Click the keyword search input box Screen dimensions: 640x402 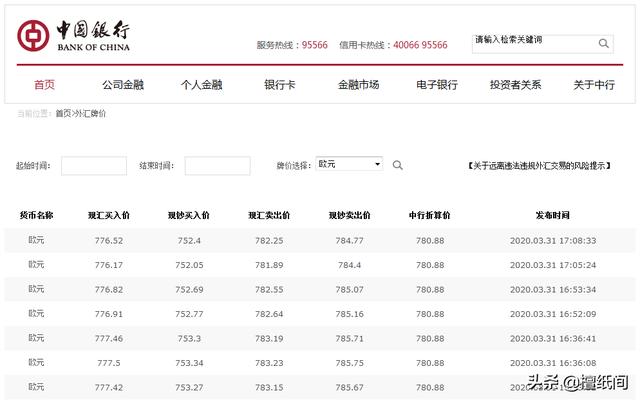pos(534,44)
